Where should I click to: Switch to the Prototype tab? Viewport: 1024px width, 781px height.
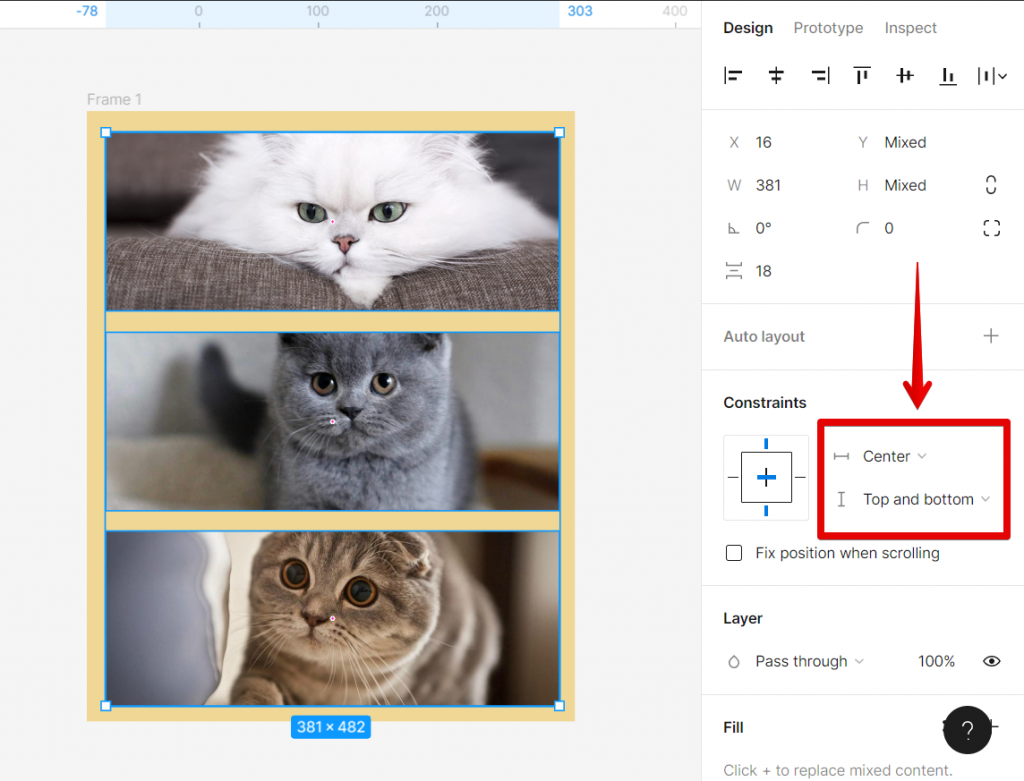point(828,28)
